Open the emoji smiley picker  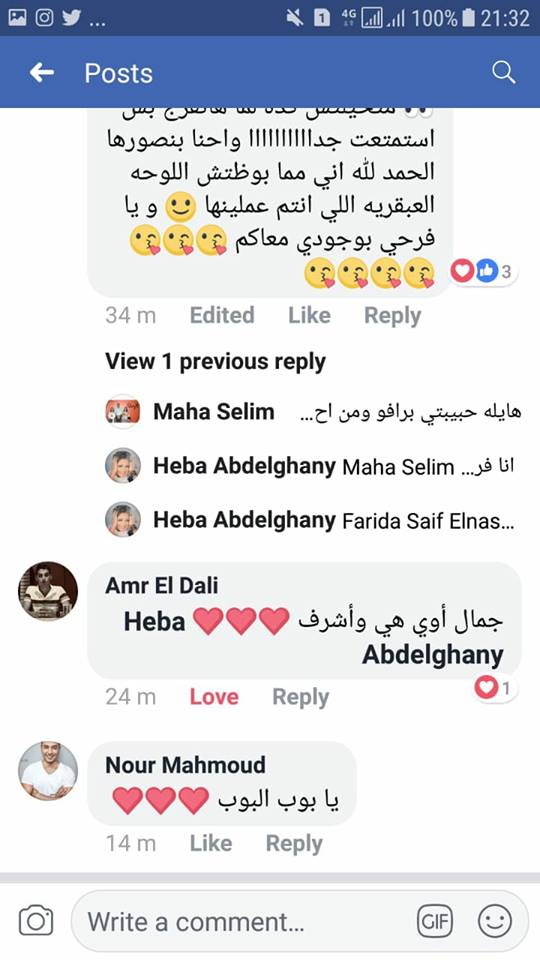[x=495, y=921]
